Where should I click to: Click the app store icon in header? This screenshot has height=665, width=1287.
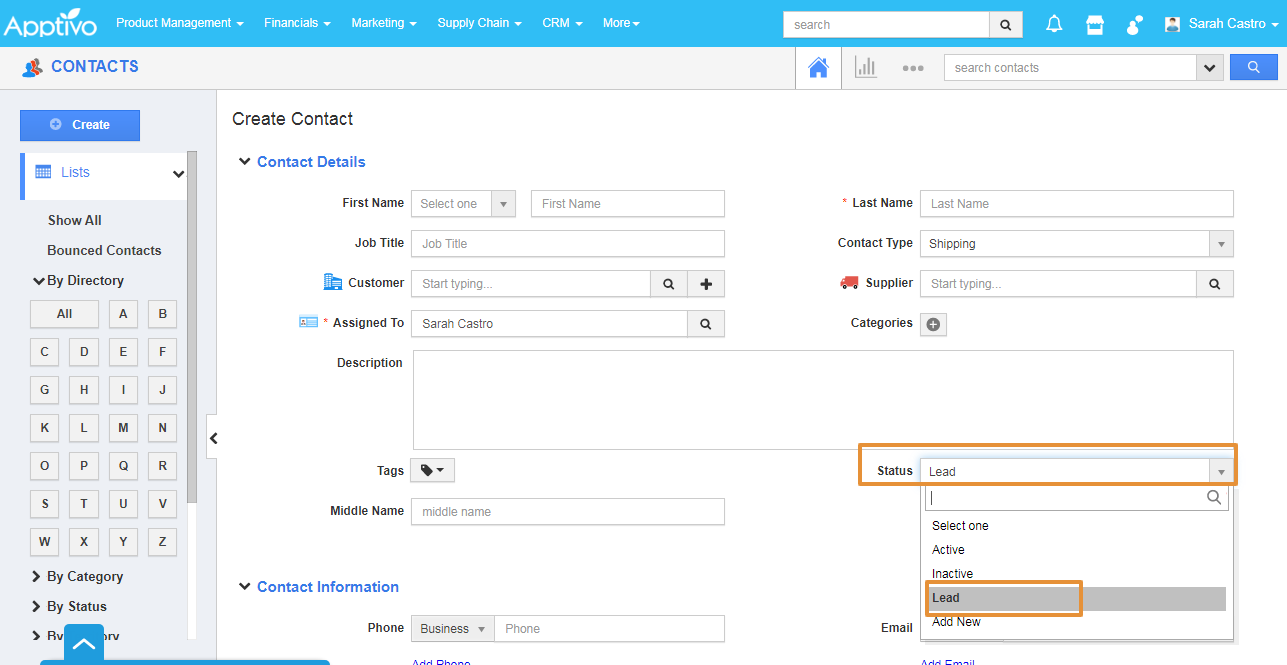coord(1095,24)
